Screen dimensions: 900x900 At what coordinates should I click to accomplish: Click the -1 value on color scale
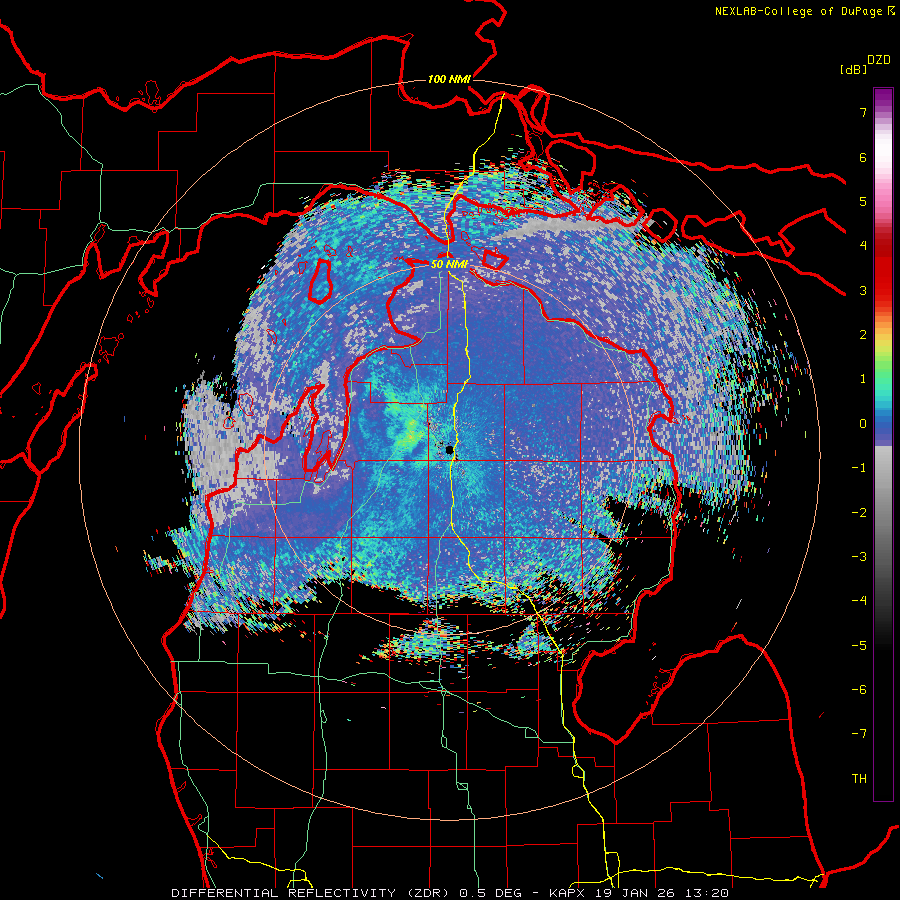click(859, 468)
